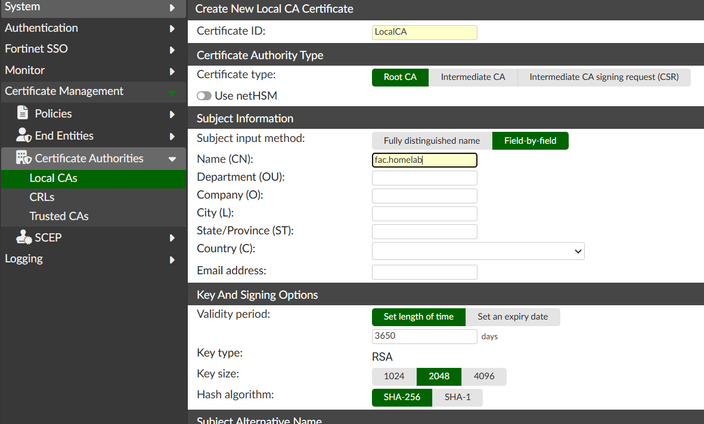This screenshot has width=704, height=424.
Task: Click the validity period days field
Action: click(x=424, y=336)
